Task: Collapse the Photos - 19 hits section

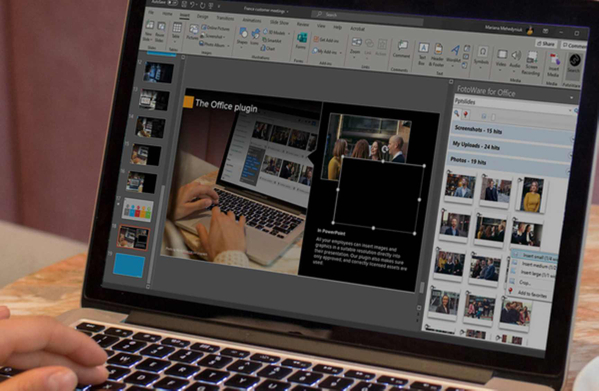Action: click(x=507, y=163)
